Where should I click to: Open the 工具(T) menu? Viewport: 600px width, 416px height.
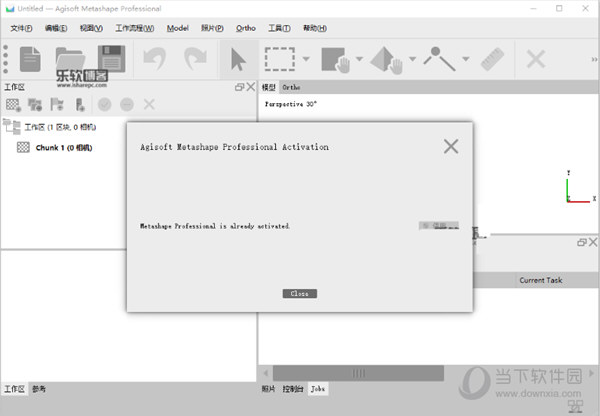[x=279, y=28]
